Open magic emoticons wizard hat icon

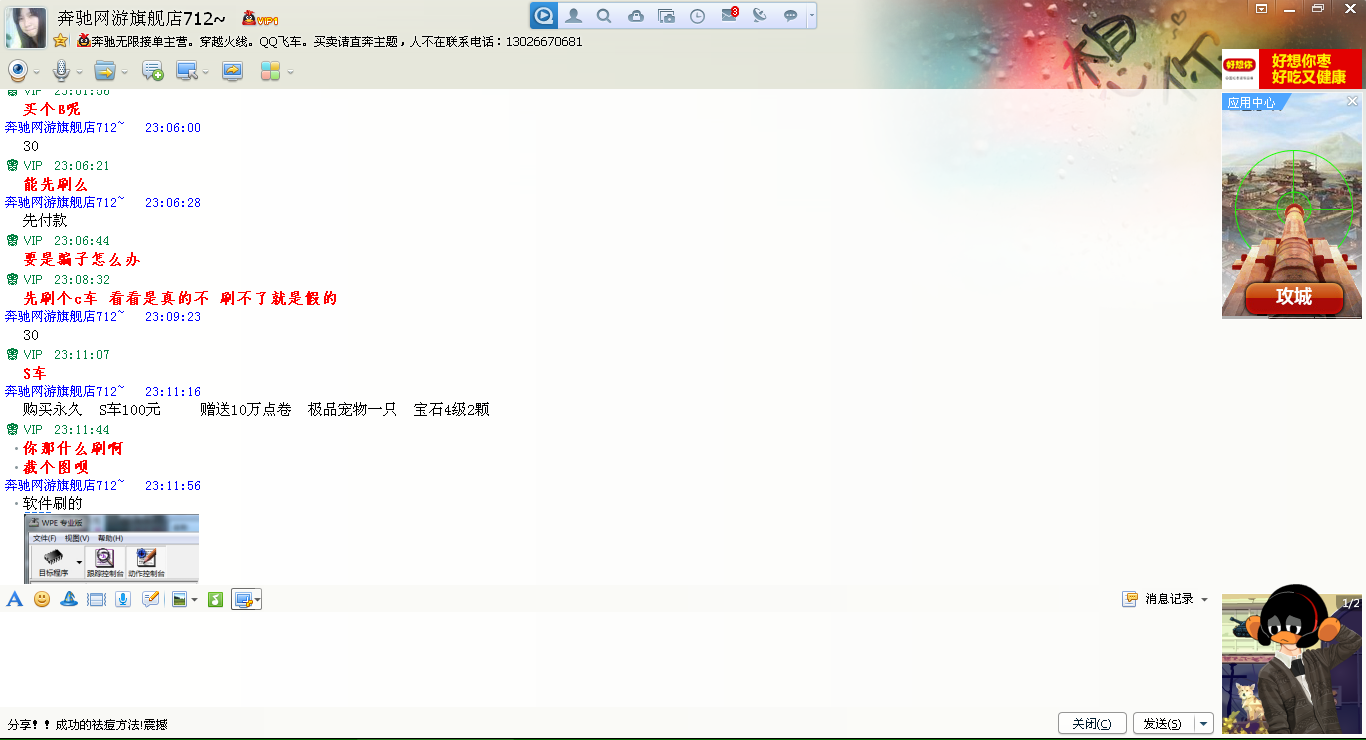click(x=69, y=599)
